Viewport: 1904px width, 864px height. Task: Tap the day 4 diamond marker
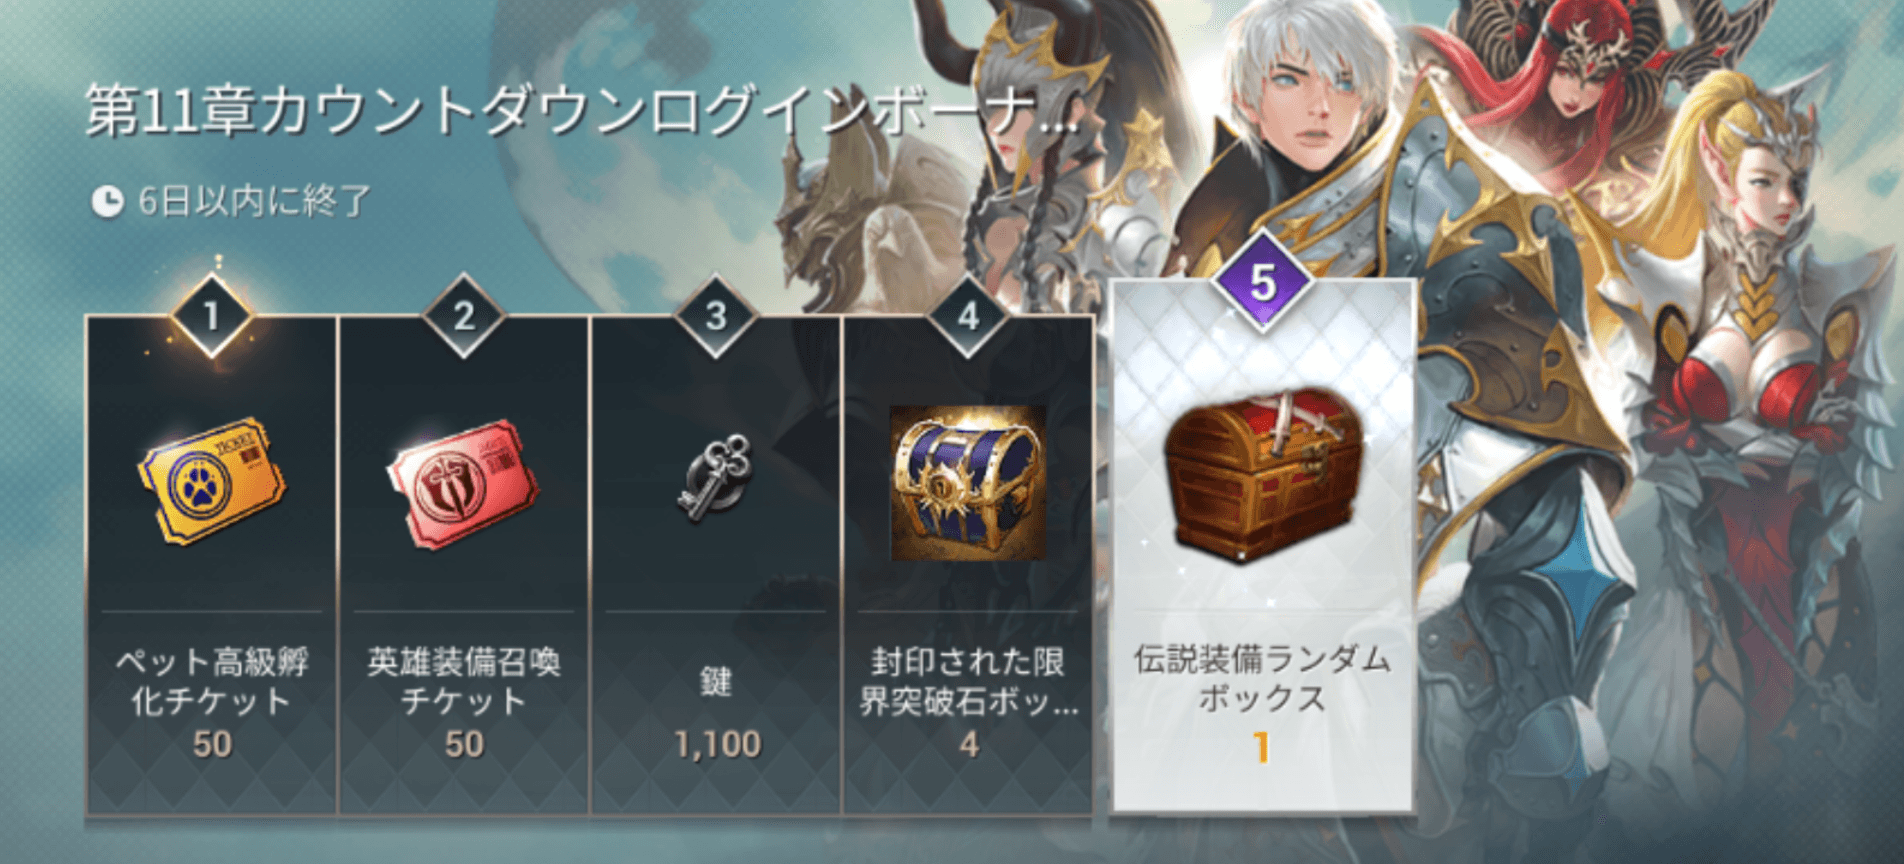pyautogui.click(x=968, y=316)
